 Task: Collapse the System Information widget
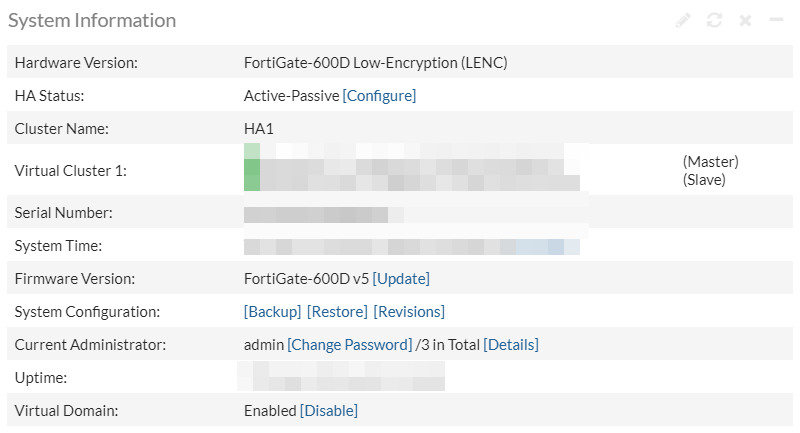[775, 20]
